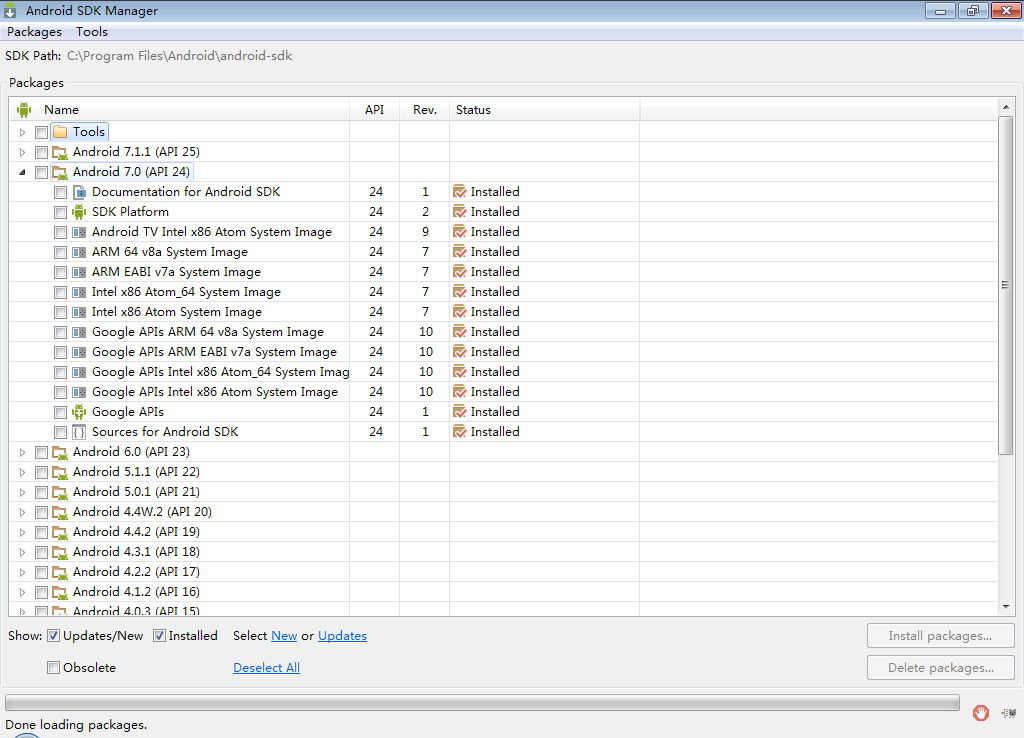Image resolution: width=1024 pixels, height=738 pixels.
Task: Expand the Android 6.0 (API 23) node
Action: click(22, 452)
